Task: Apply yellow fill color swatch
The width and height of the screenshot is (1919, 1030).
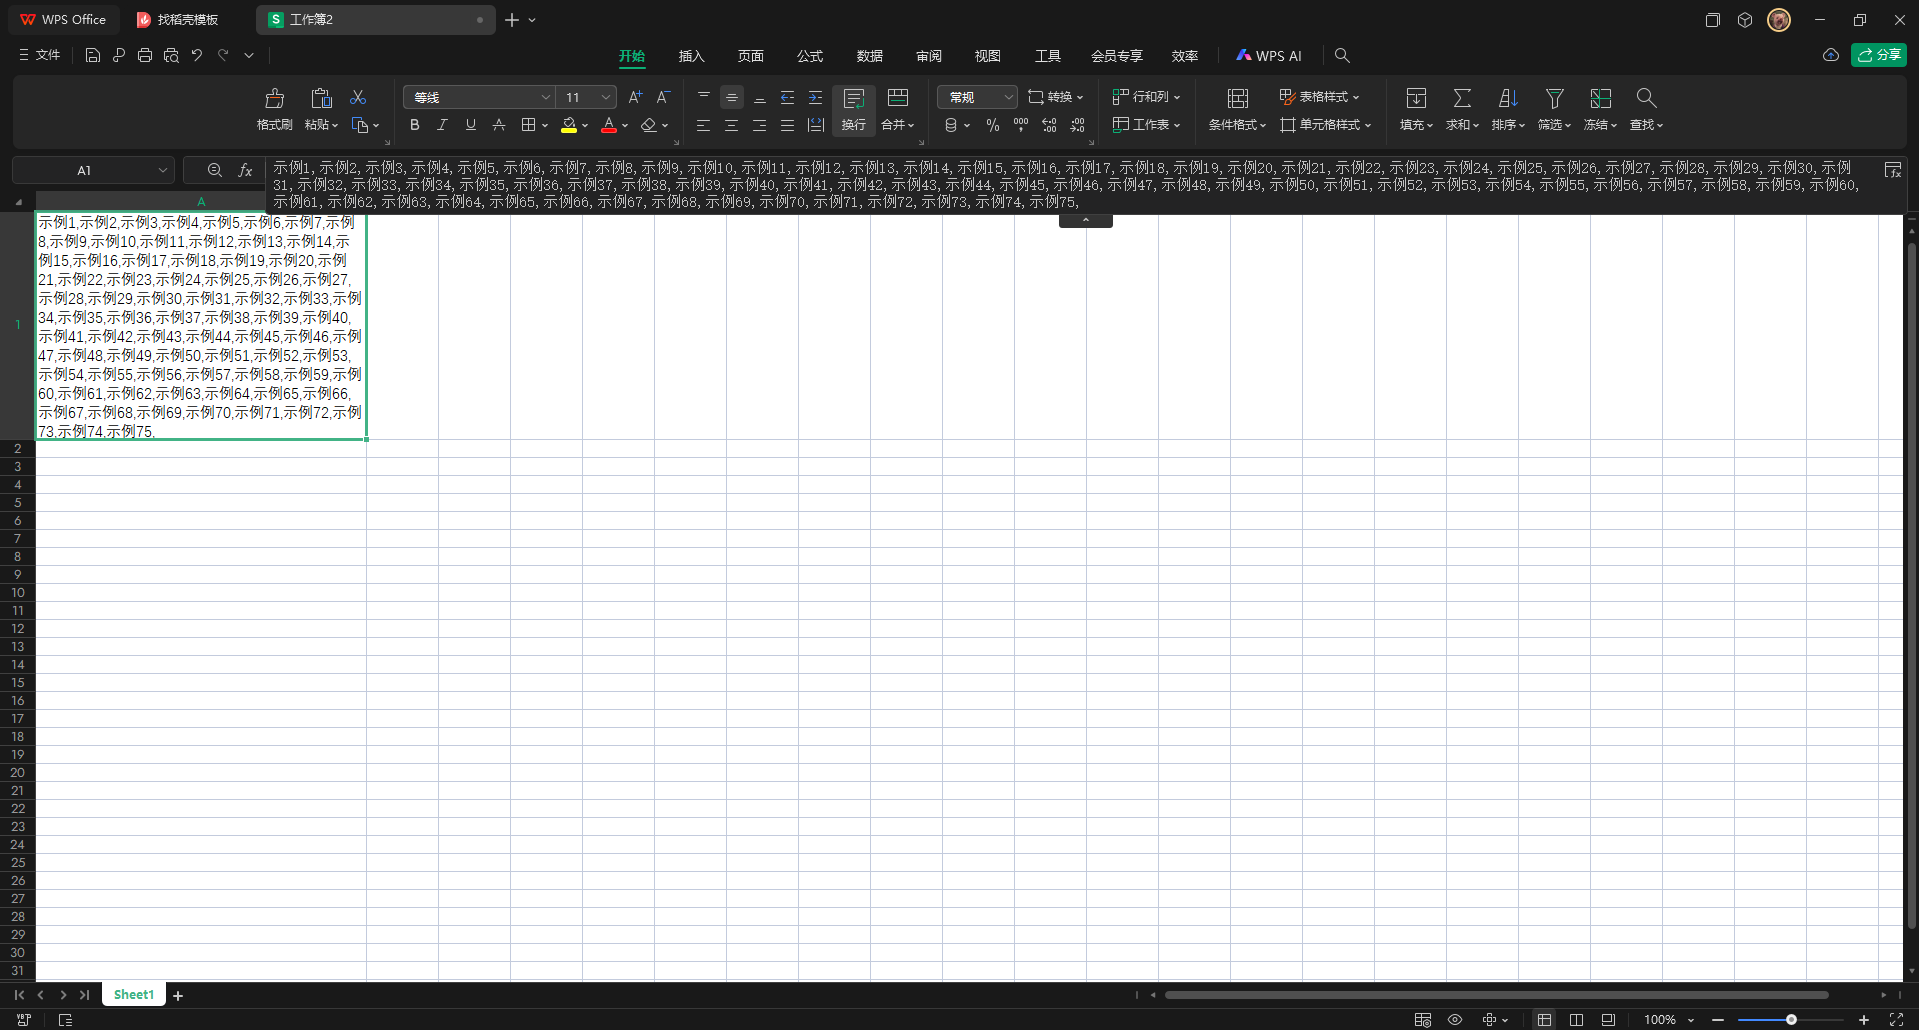Action: coord(569,125)
